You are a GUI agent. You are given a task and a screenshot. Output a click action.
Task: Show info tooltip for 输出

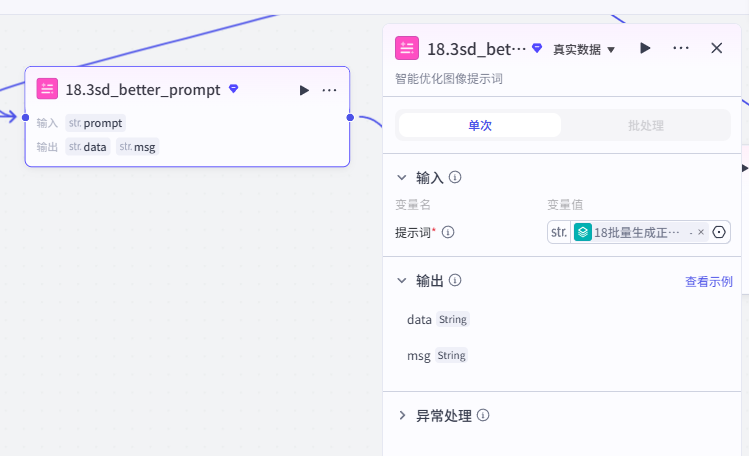click(x=455, y=280)
